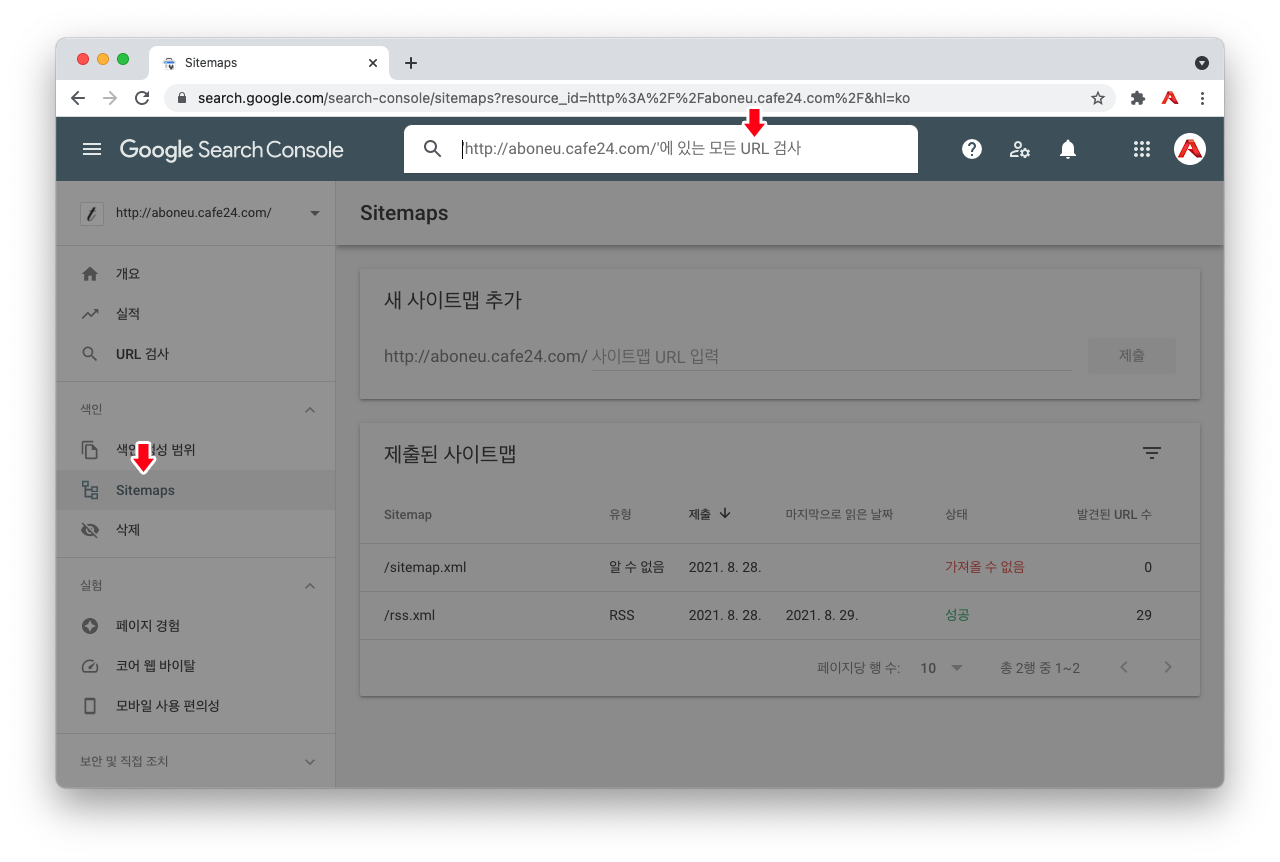
Task: Open the account avatar menu
Action: click(x=1190, y=149)
